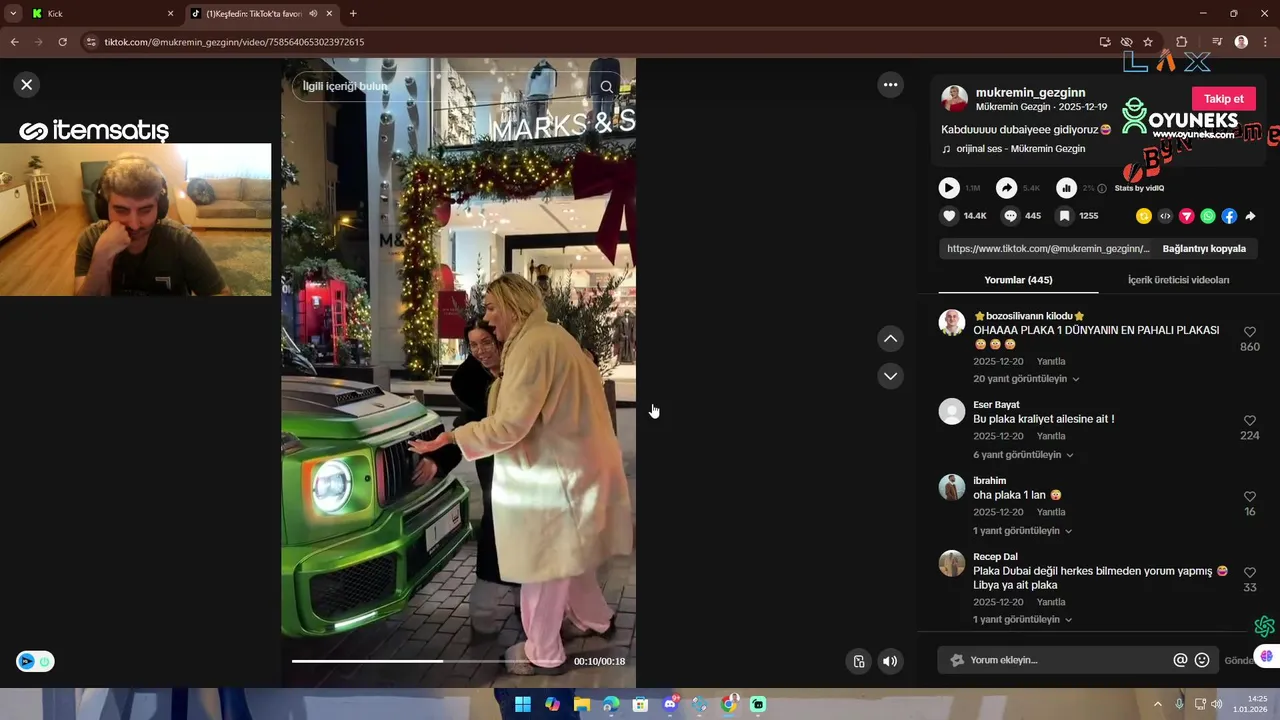Open mukremin_gezginn username link

tap(1030, 92)
